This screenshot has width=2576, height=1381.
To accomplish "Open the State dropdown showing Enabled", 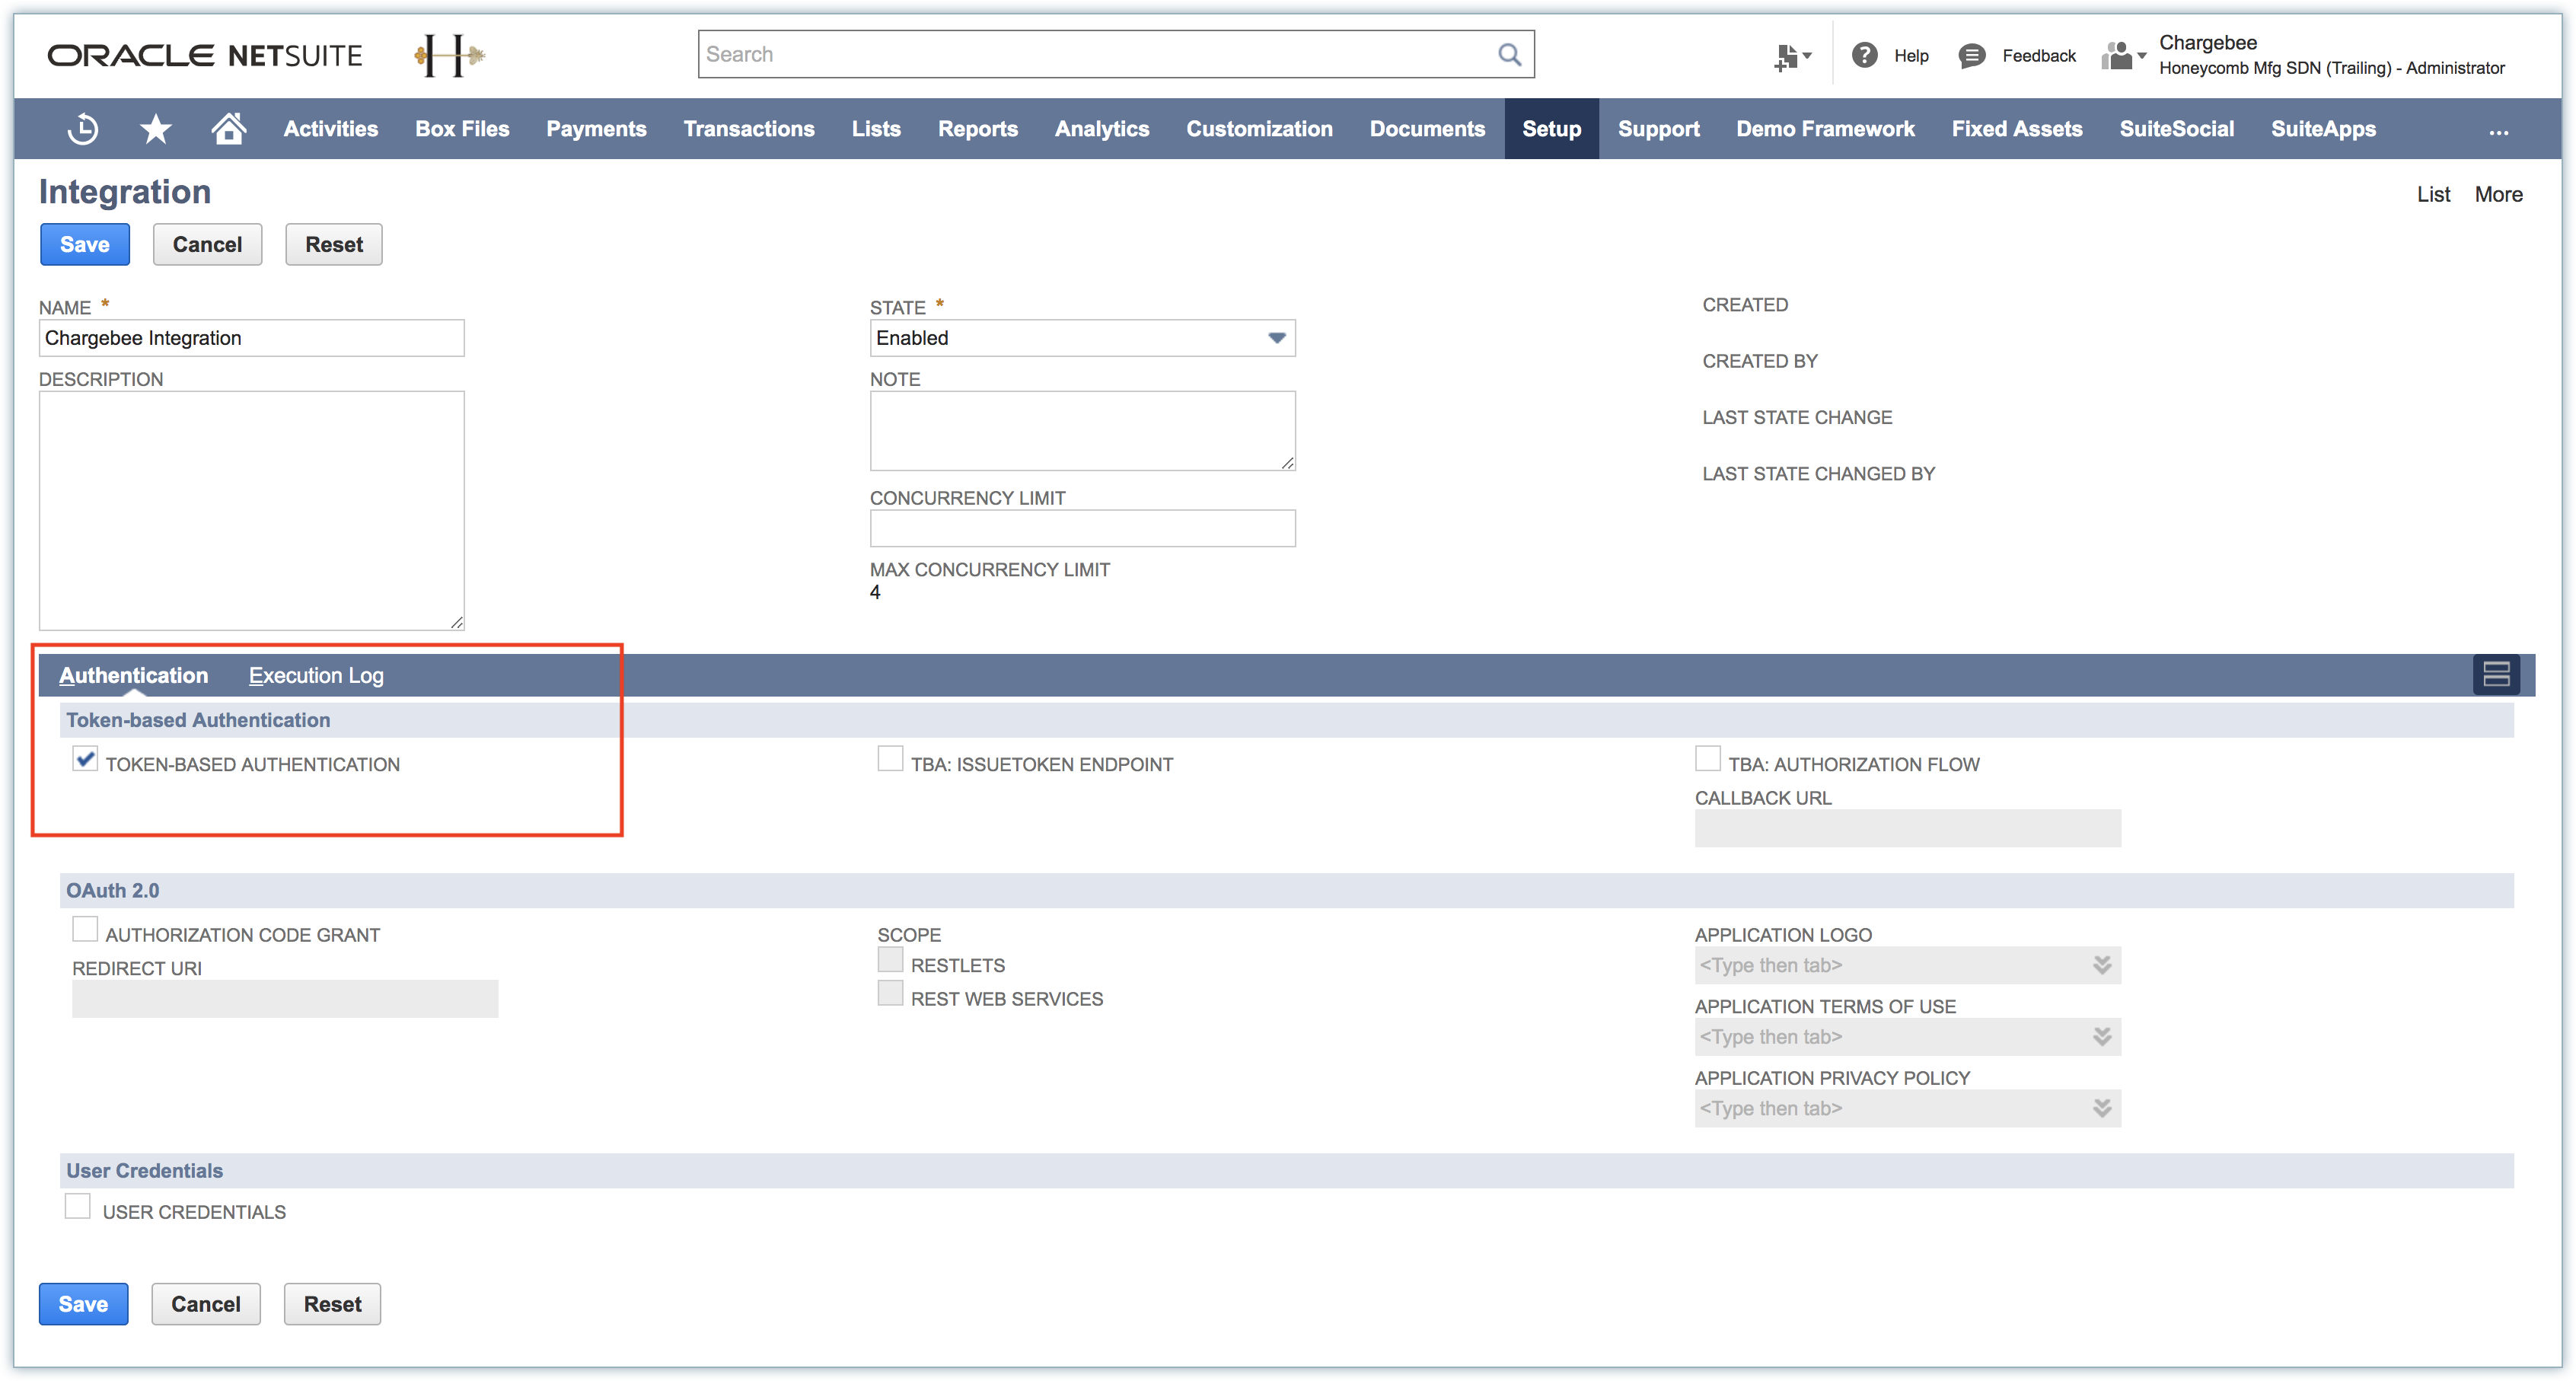I will pos(1082,338).
